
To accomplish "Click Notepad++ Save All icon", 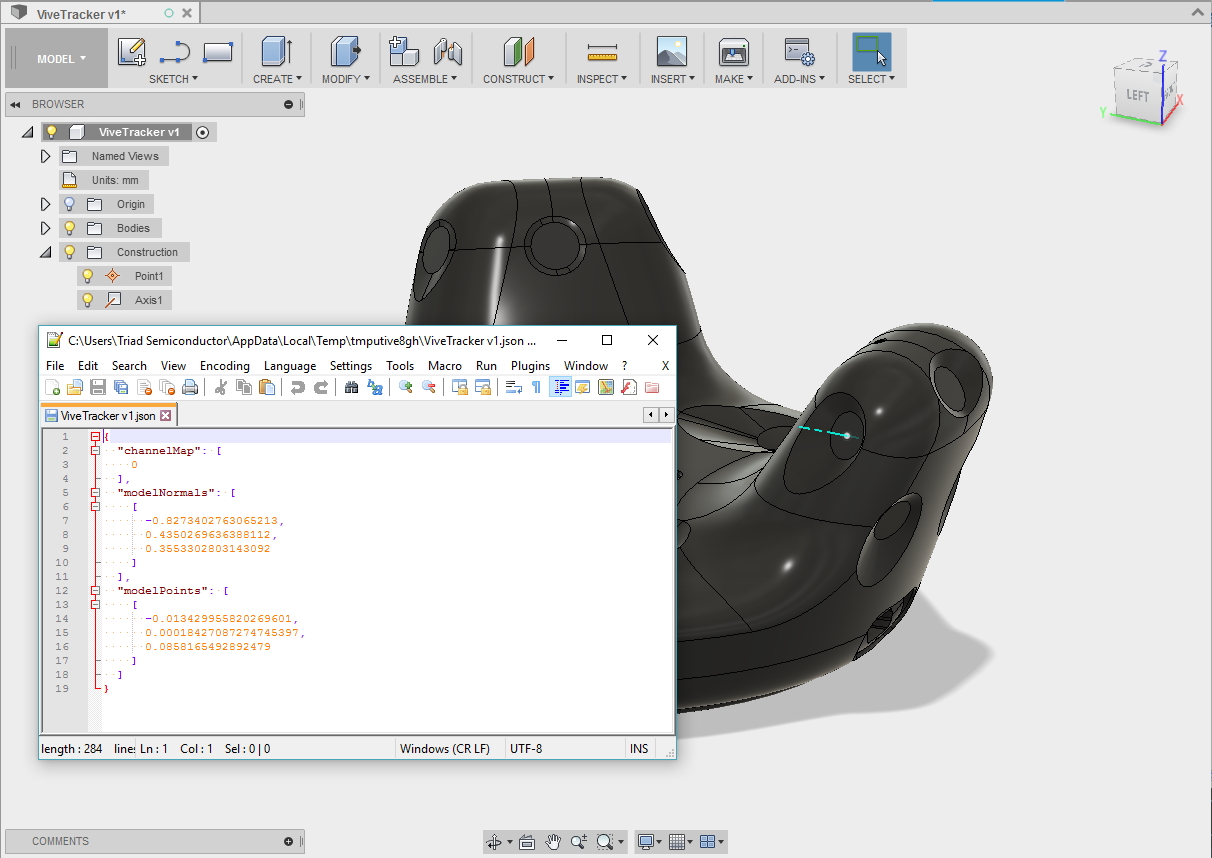I will point(121,388).
